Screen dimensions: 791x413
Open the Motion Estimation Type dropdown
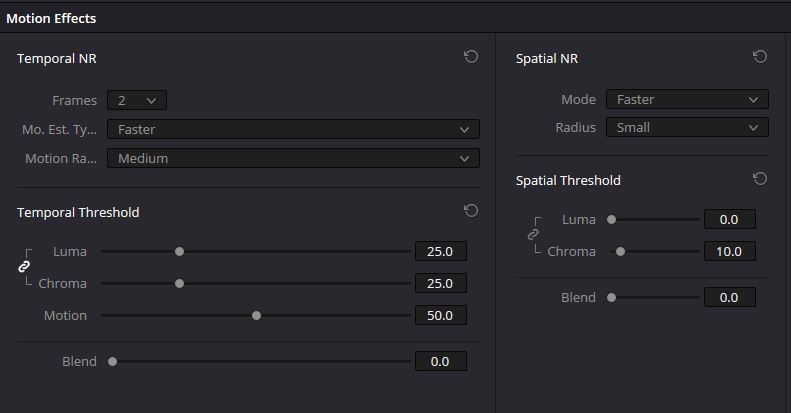pyautogui.click(x=293, y=129)
